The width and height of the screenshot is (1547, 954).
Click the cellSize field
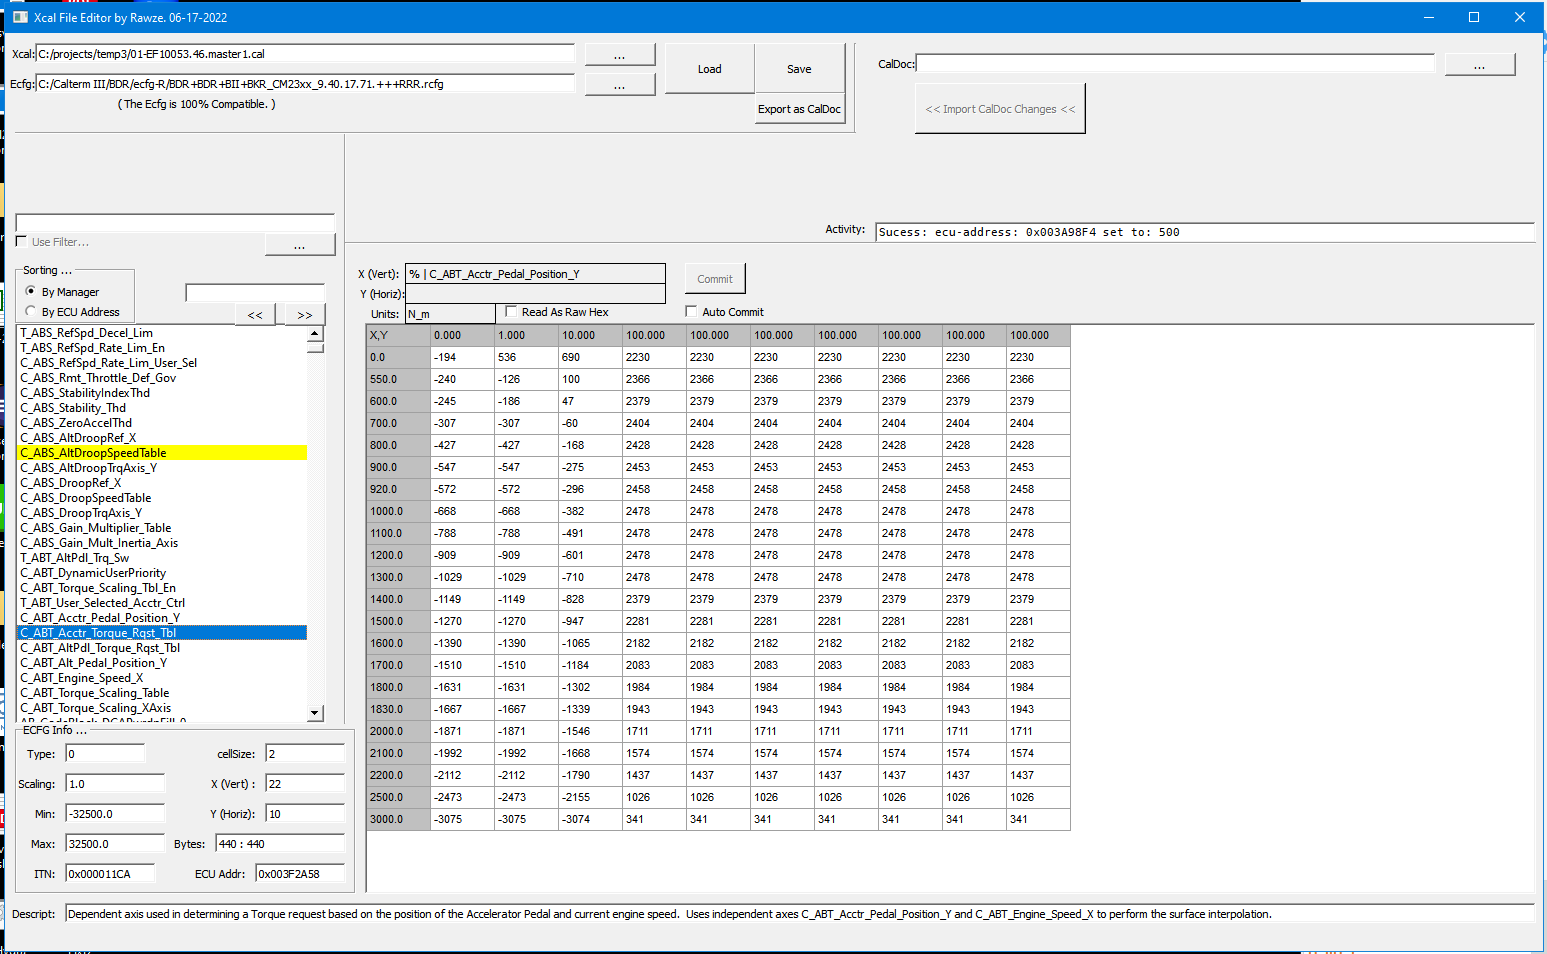(305, 753)
